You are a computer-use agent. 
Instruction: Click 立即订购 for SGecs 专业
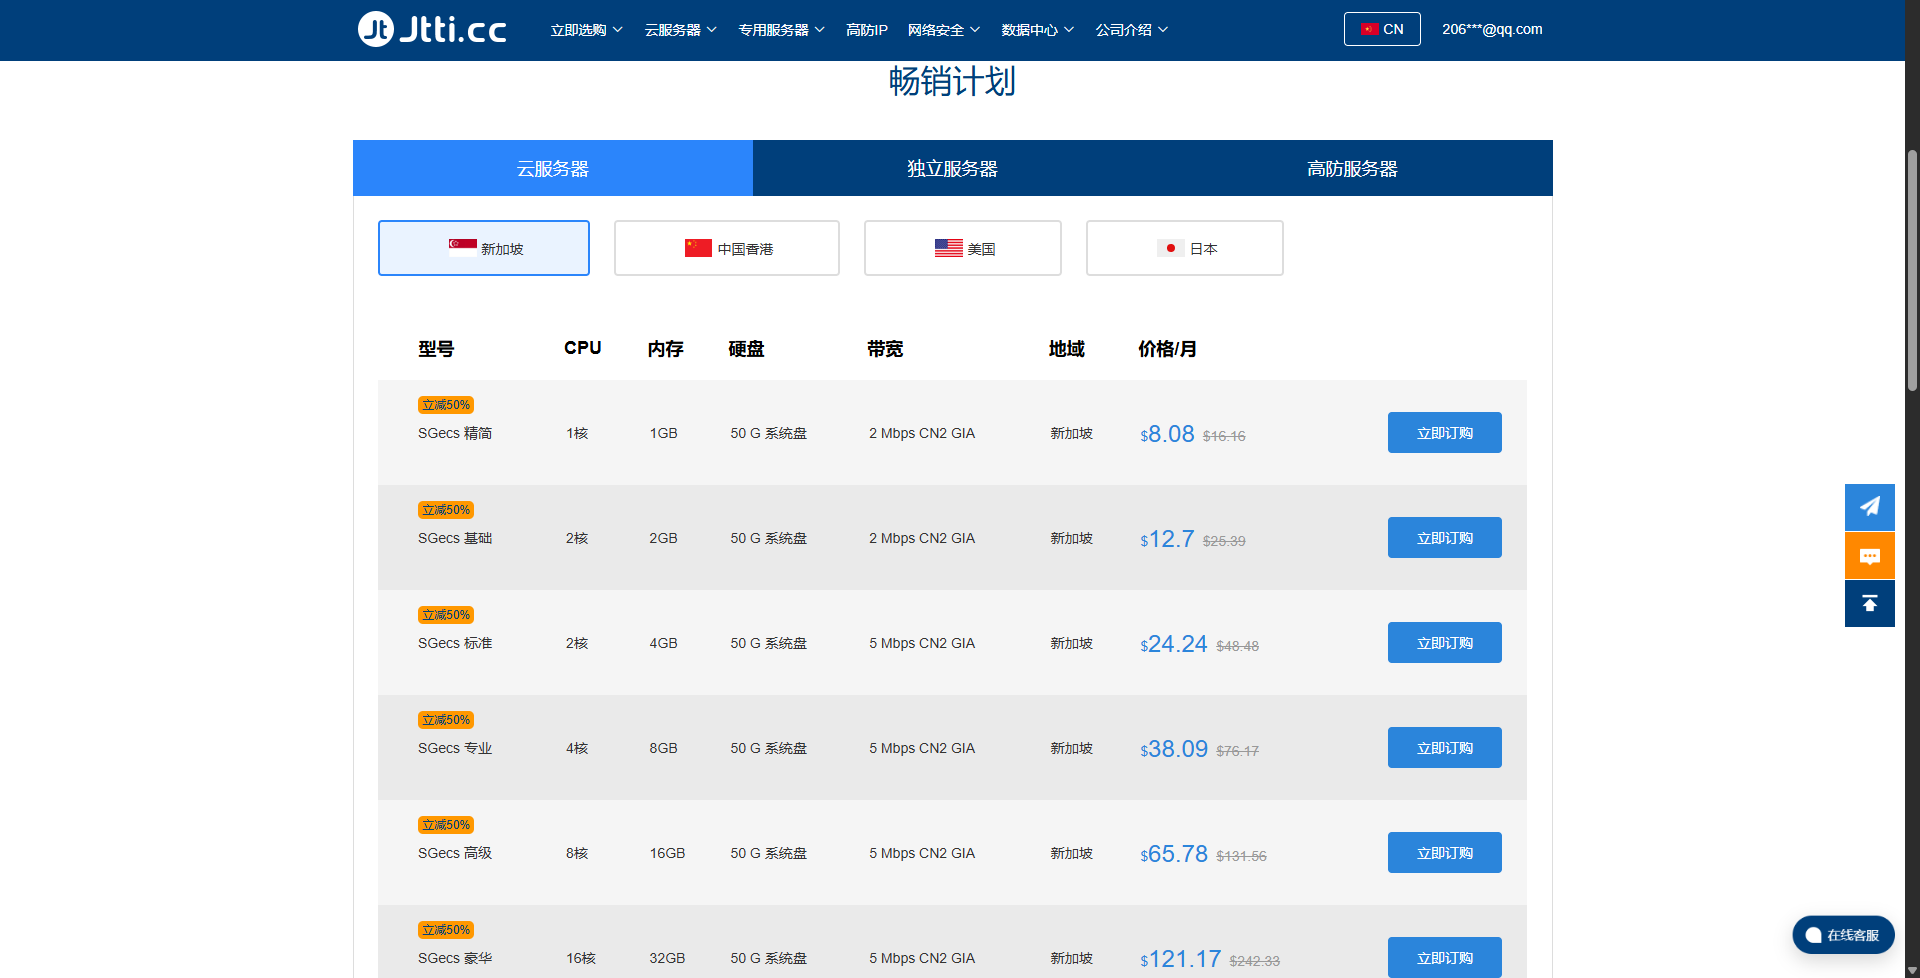click(1444, 748)
